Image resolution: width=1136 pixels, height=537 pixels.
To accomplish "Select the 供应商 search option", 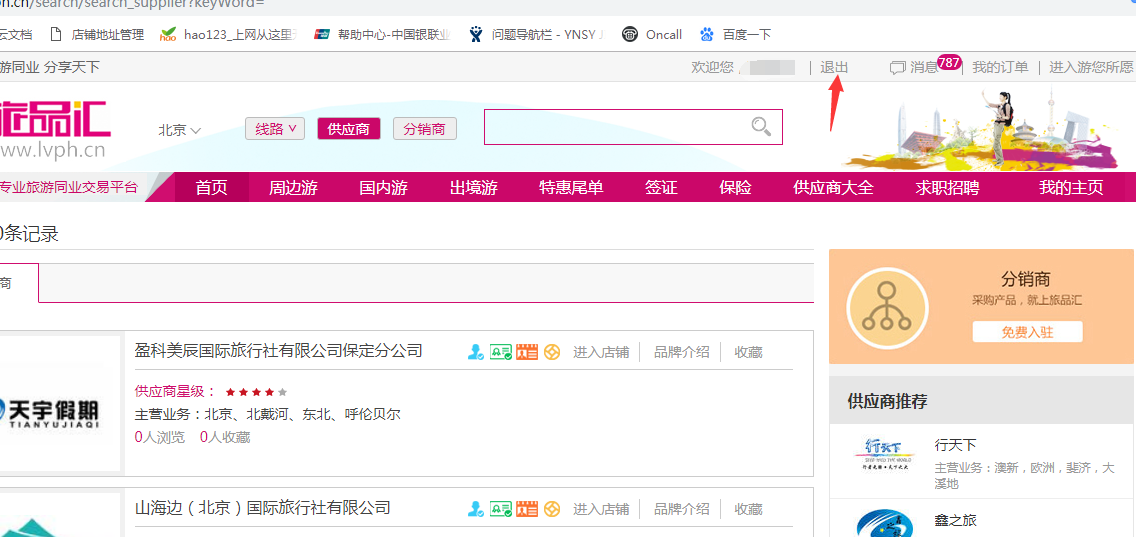I will point(348,129).
